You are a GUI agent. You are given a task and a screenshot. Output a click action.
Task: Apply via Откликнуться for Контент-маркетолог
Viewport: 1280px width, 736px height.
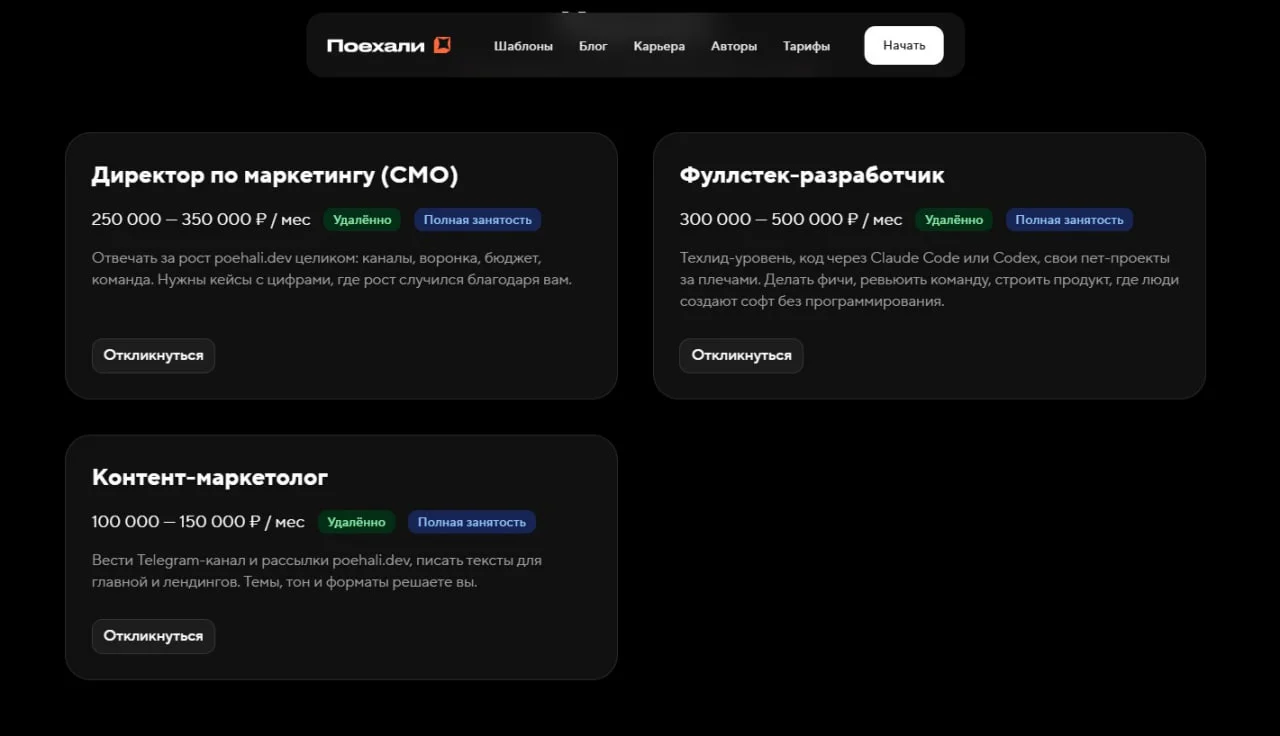[153, 636]
